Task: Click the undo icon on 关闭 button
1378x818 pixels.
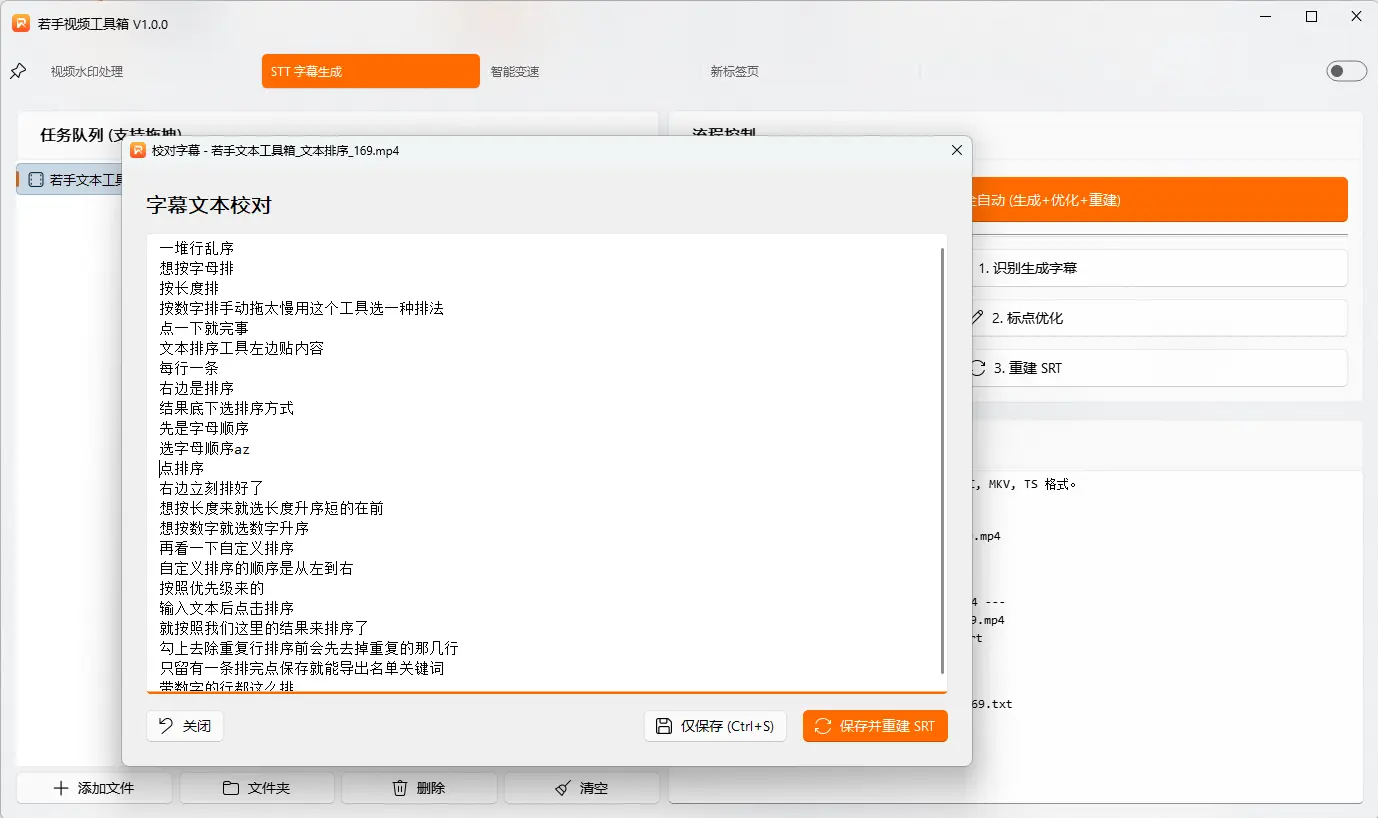Action: click(x=166, y=726)
